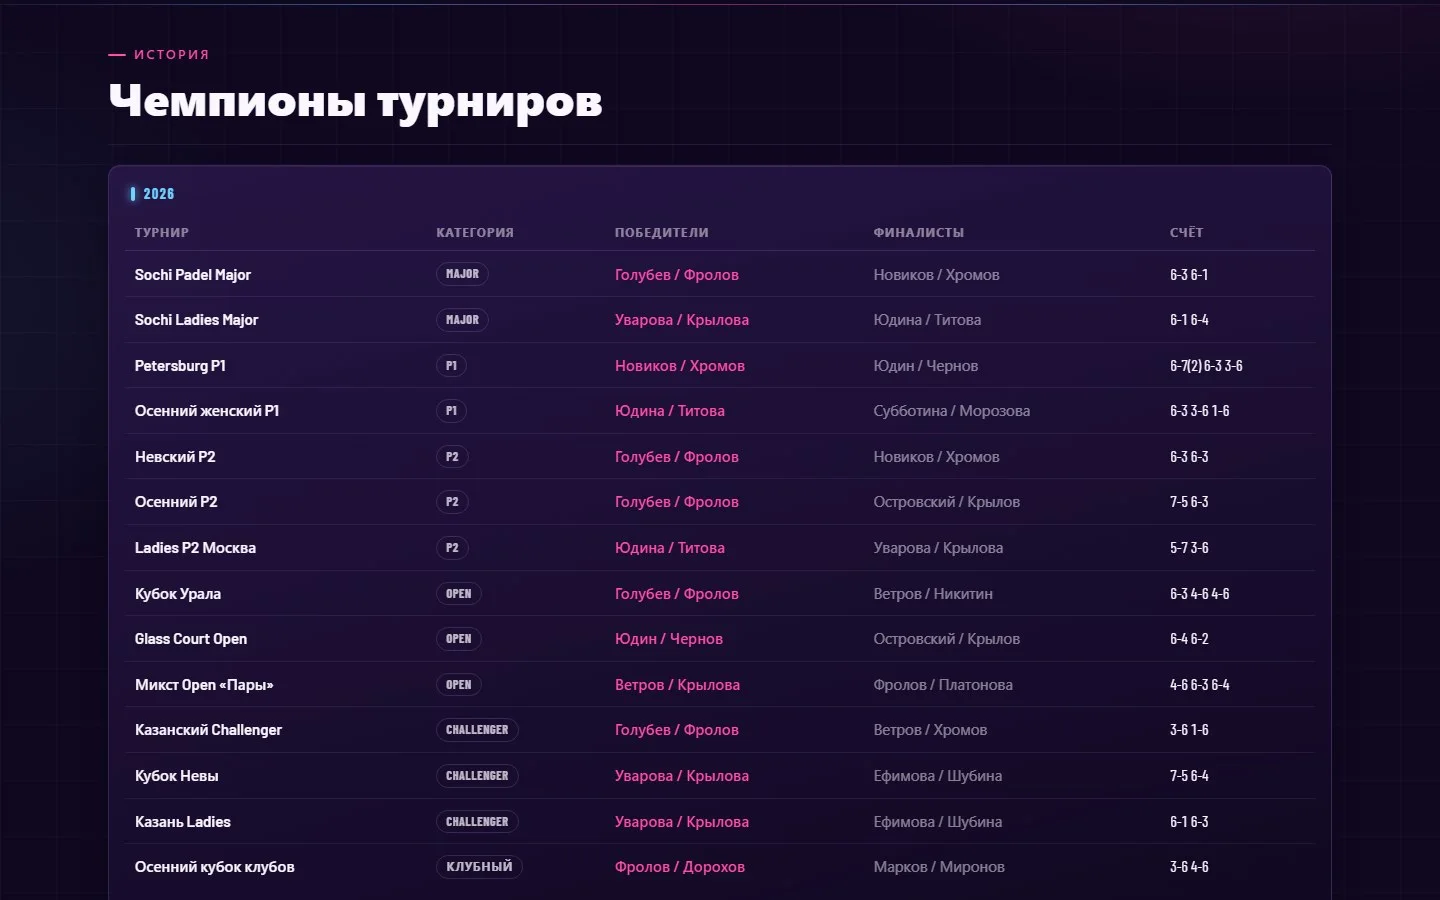Select 'Кубок Урала' tournament name
This screenshot has width=1440, height=900.
178,594
